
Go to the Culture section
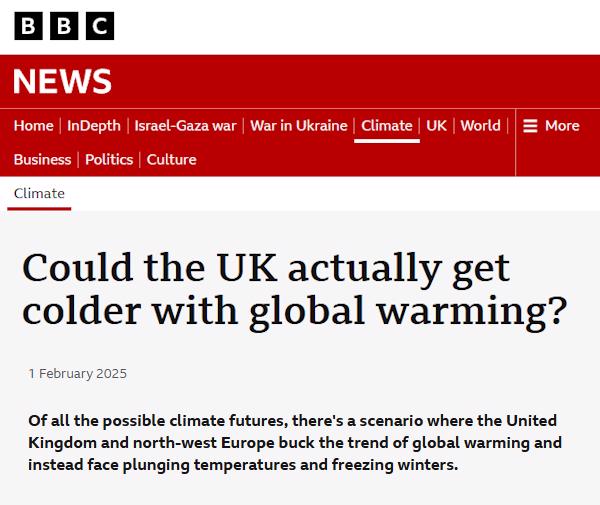pos(171,160)
